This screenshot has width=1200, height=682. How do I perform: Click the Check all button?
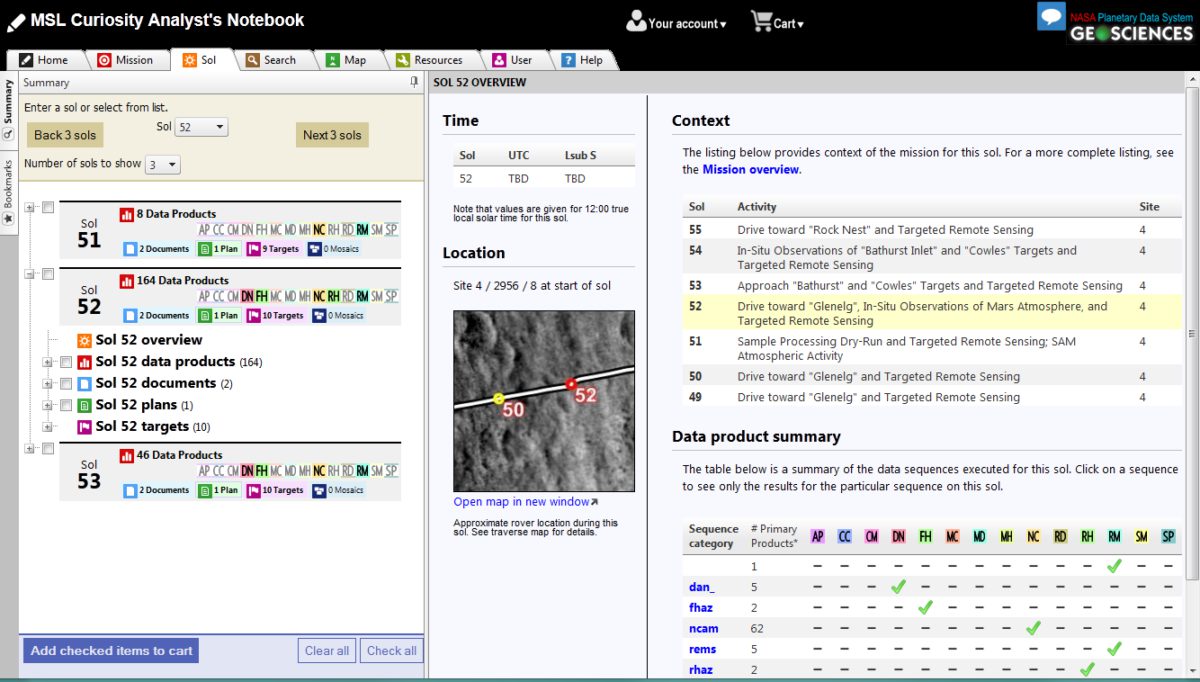pyautogui.click(x=391, y=651)
